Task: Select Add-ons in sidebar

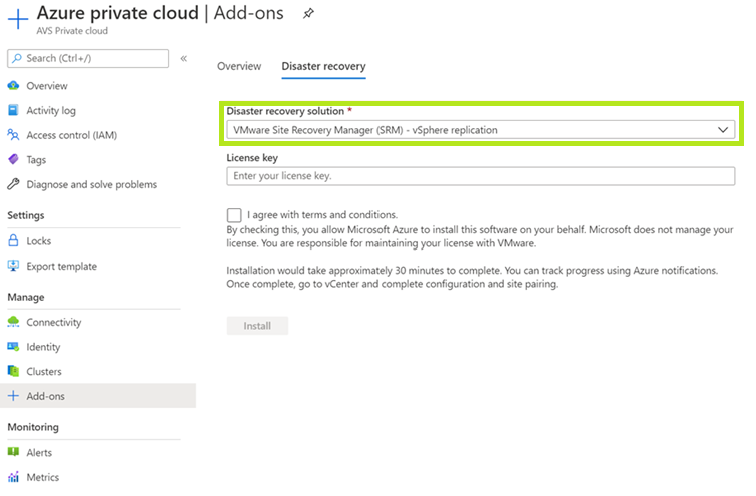Action: tap(98, 396)
